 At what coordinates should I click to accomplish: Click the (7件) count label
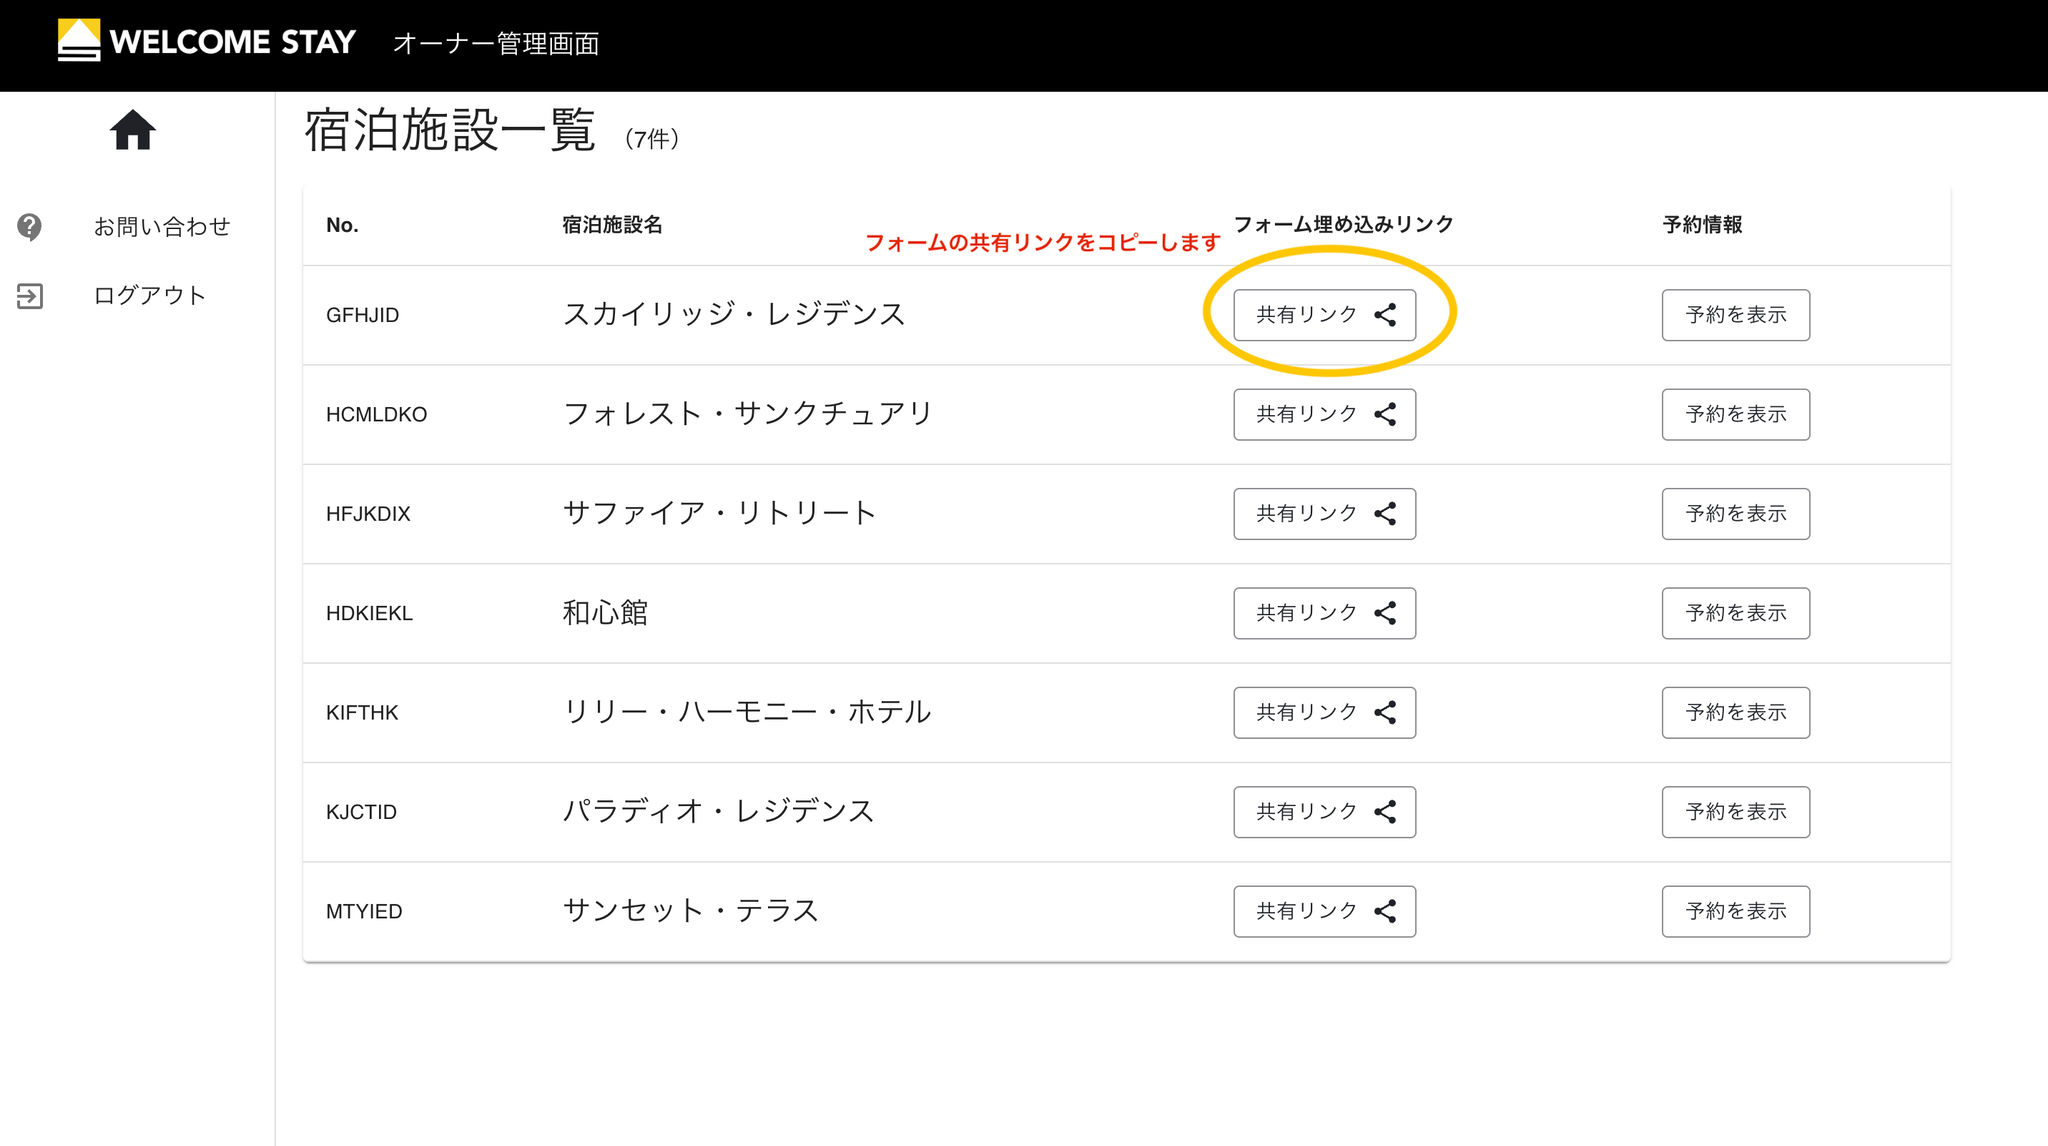(651, 139)
